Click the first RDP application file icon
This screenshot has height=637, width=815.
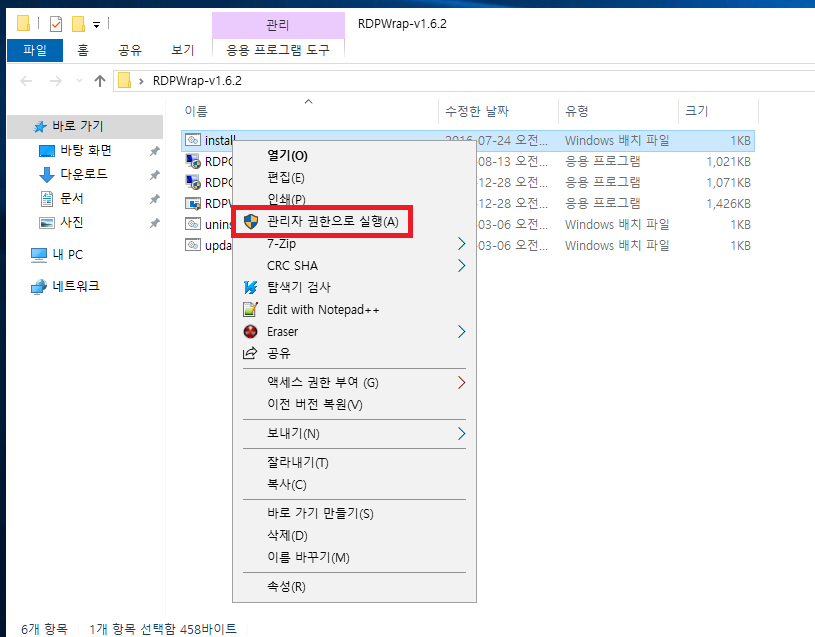coord(193,161)
